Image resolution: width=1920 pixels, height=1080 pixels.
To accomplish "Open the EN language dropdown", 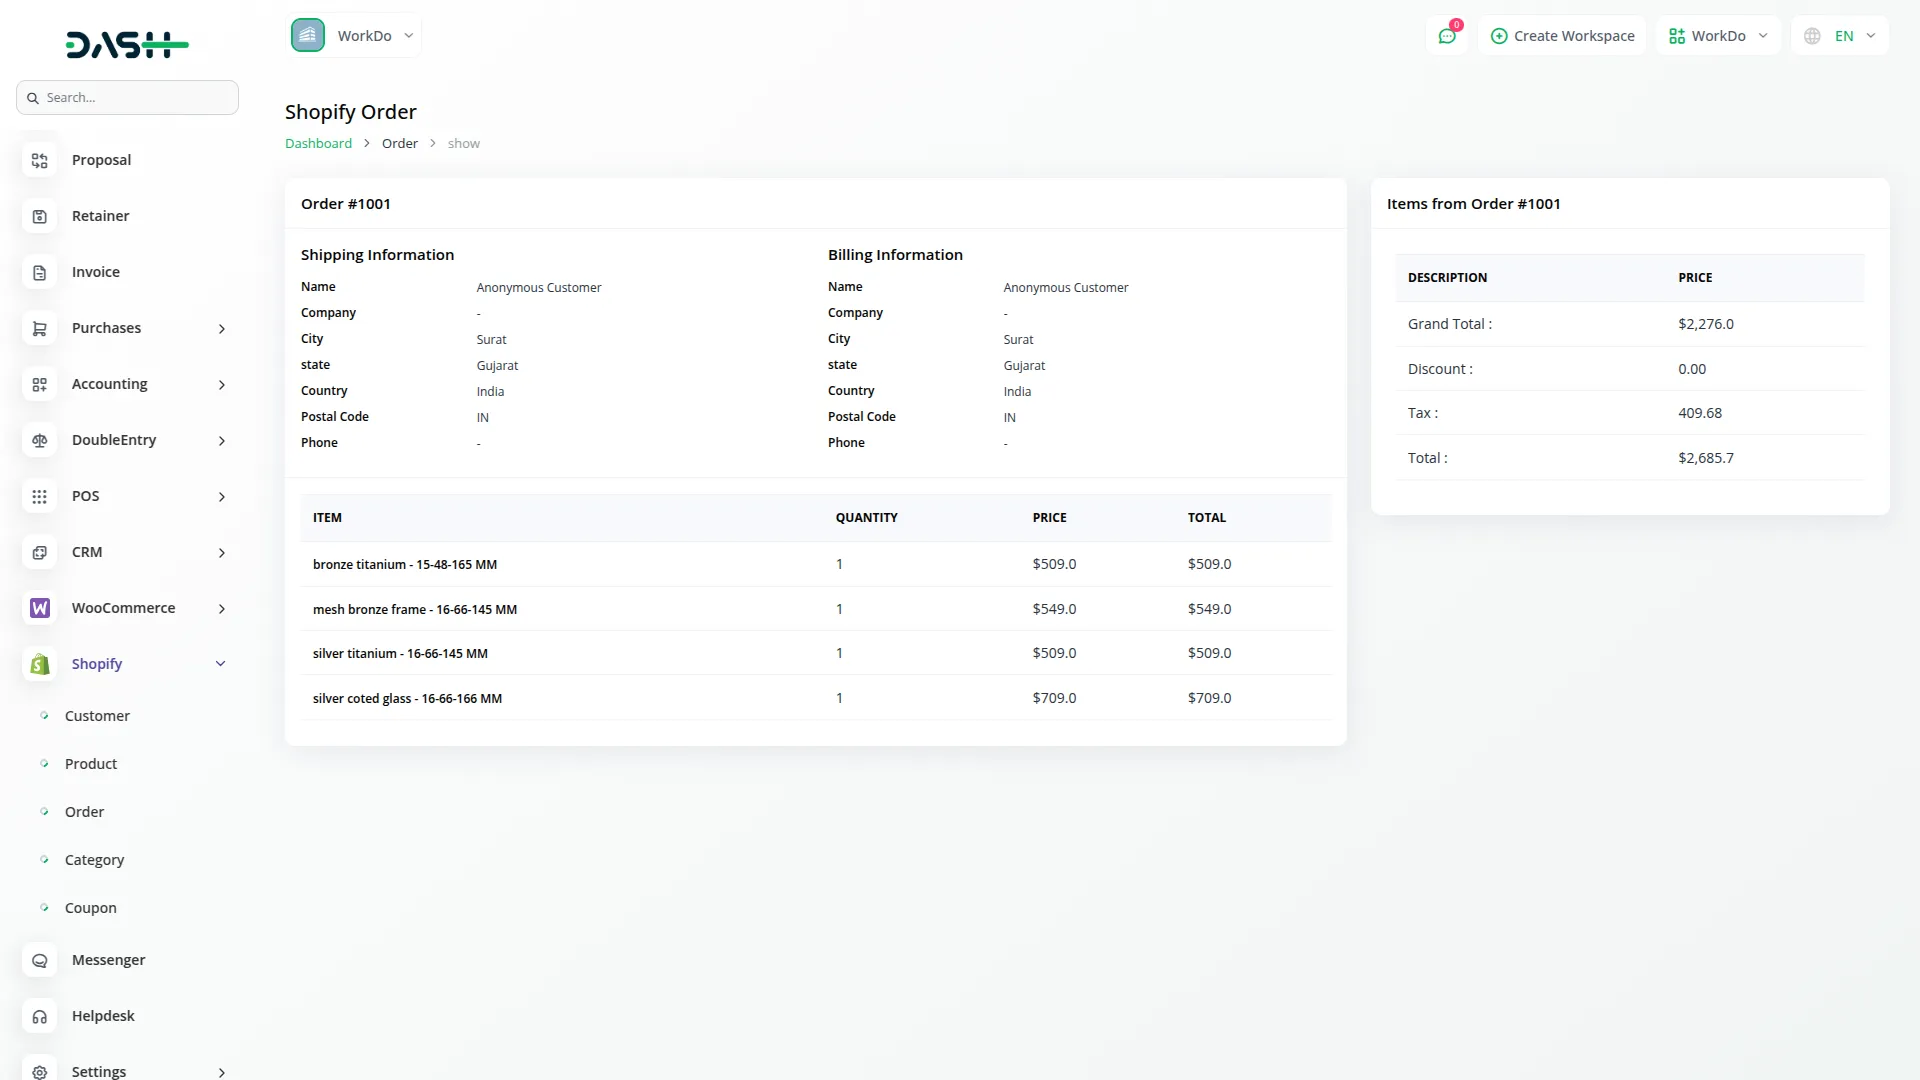I will tap(1839, 35).
